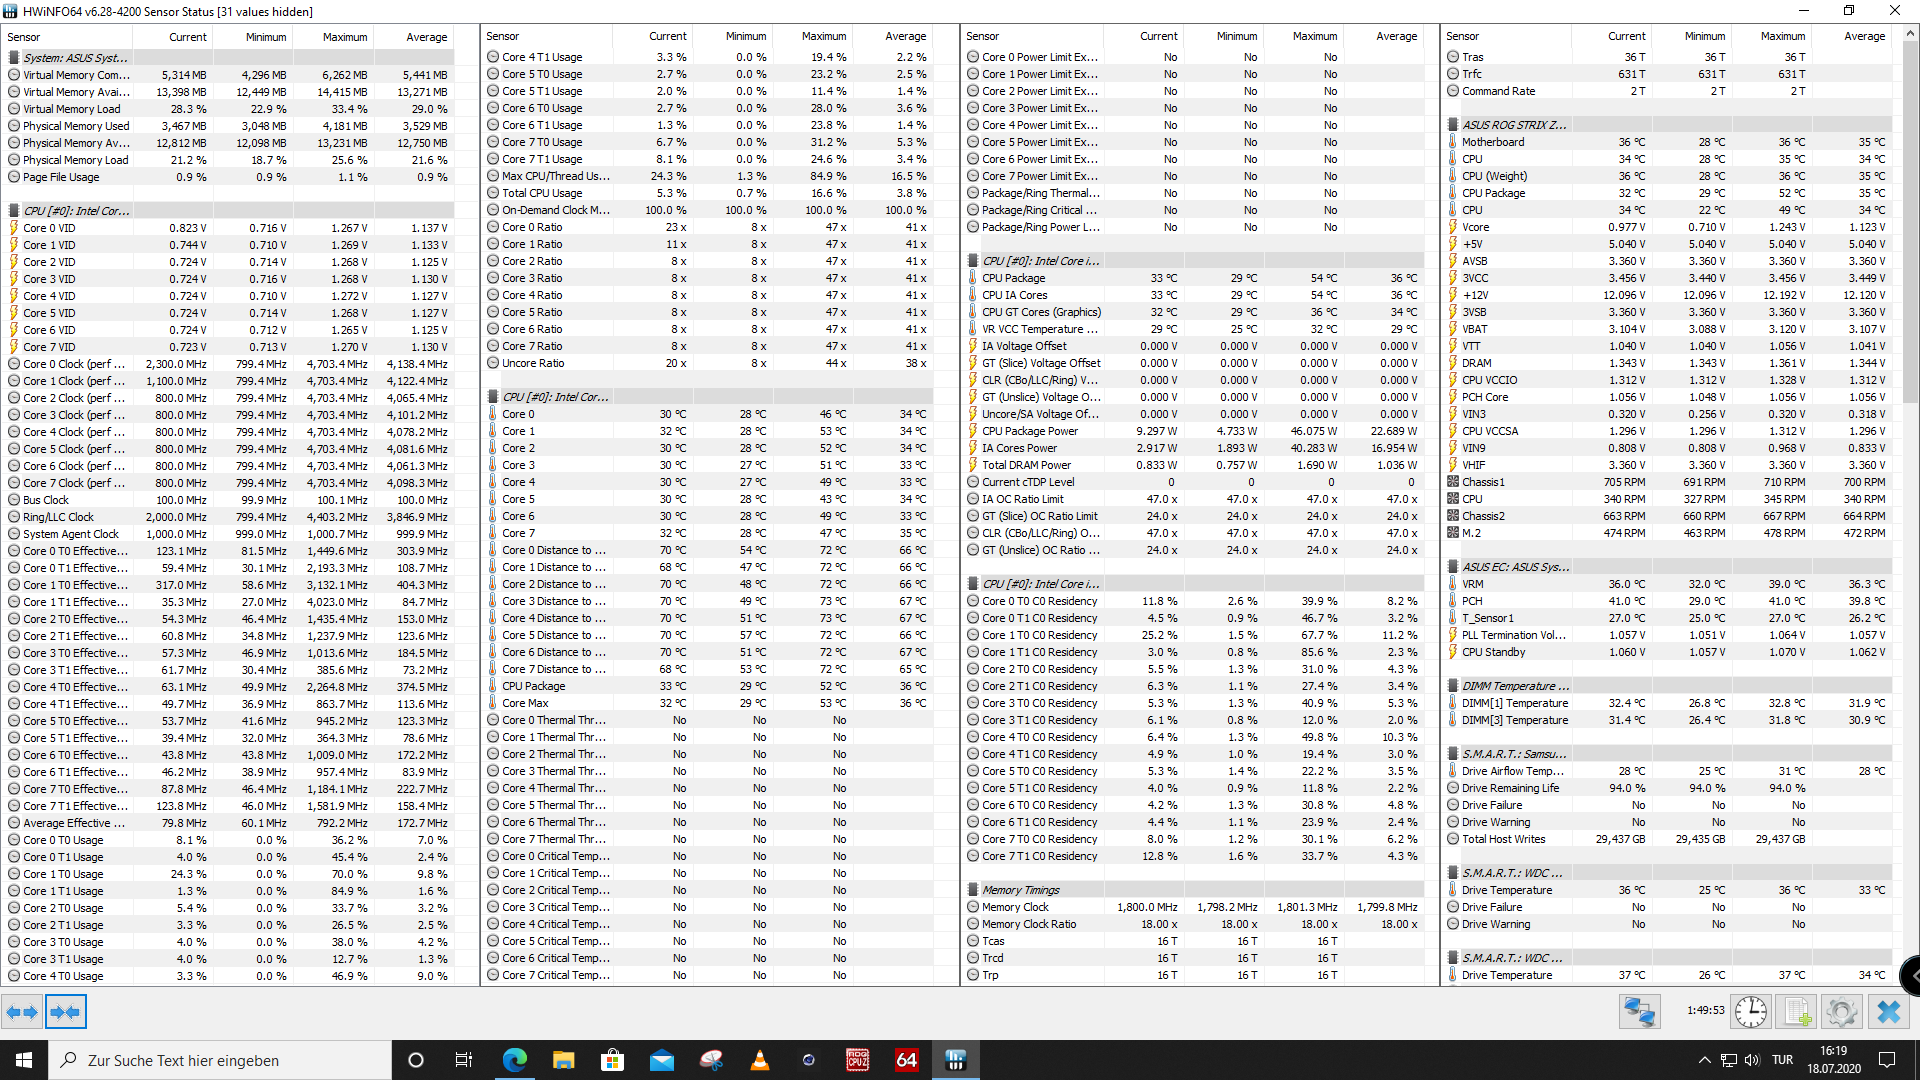Select the Bus Clock row
The image size is (1920, 1080).
[230, 500]
